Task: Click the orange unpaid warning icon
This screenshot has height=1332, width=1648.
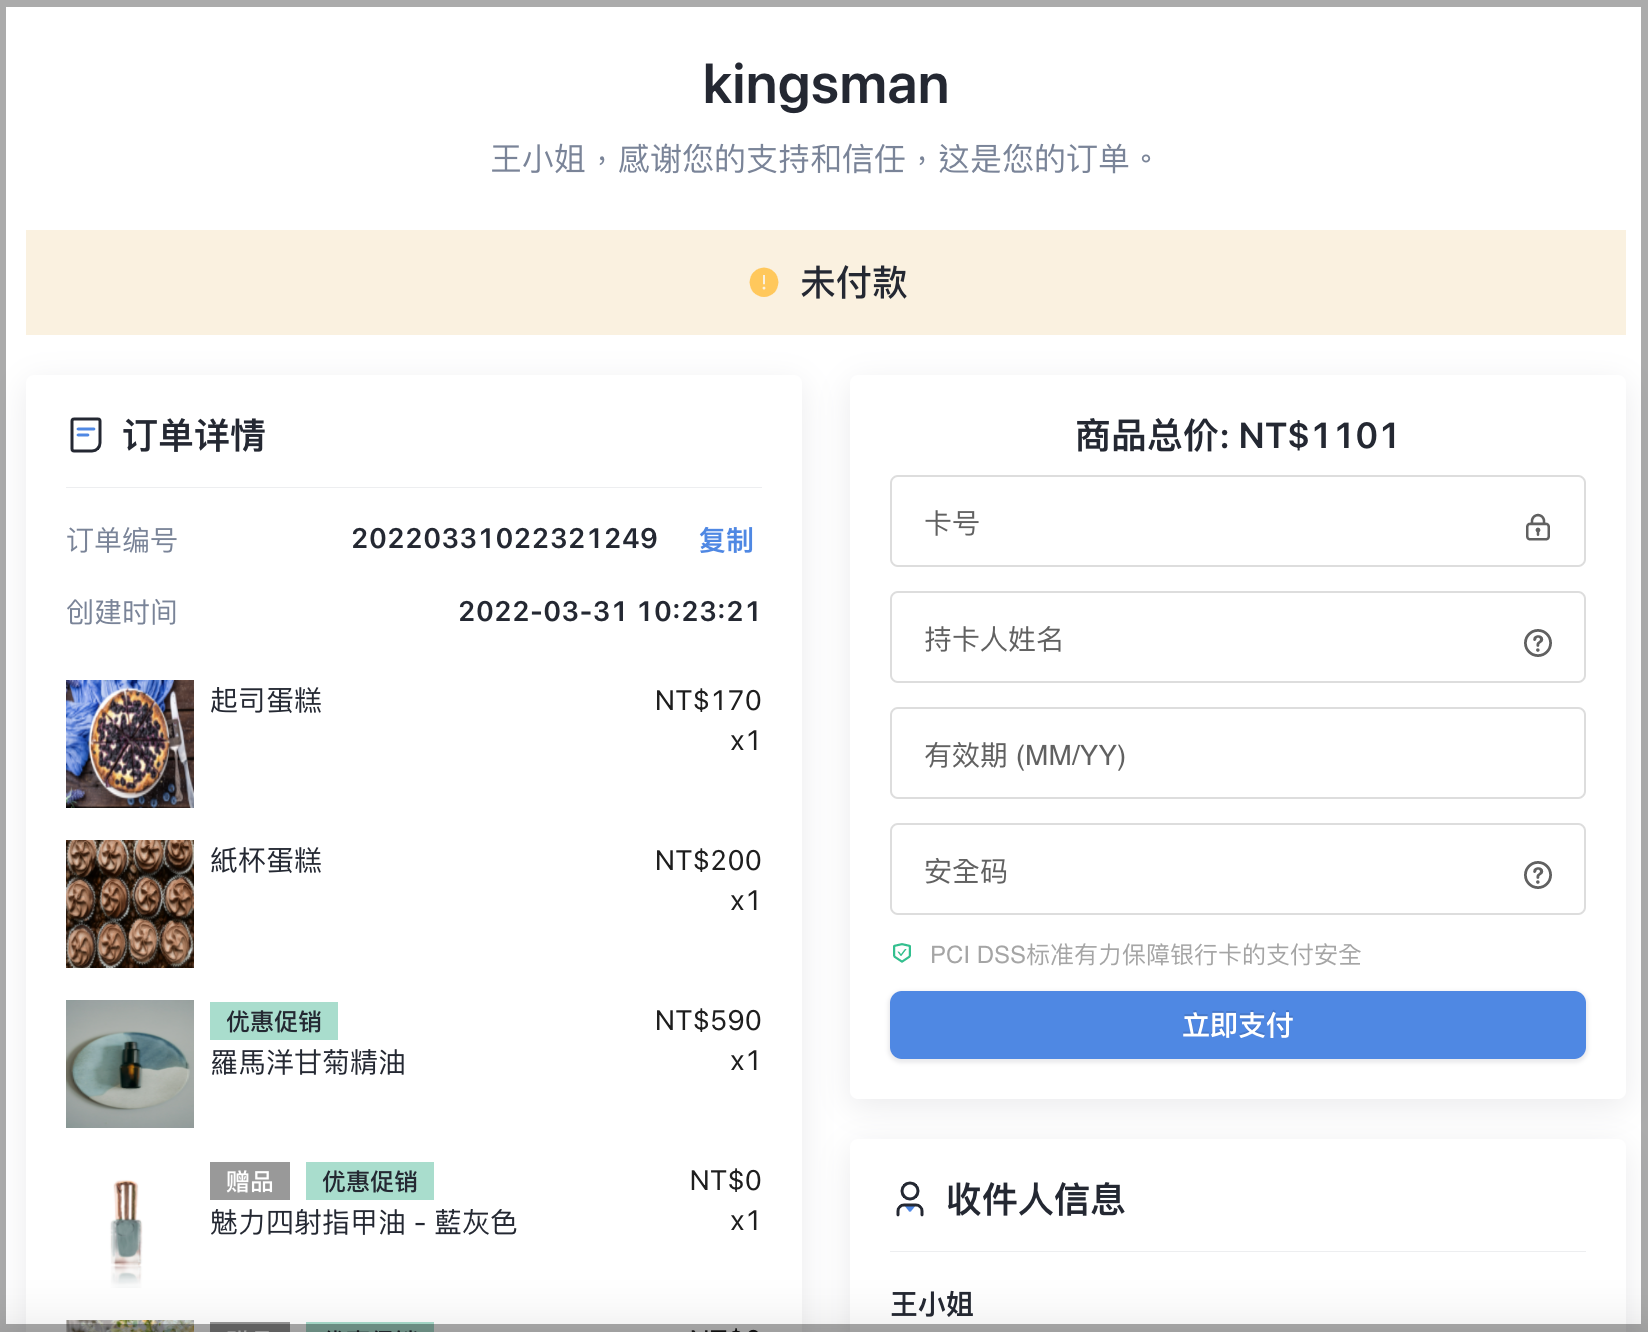Action: [x=764, y=283]
